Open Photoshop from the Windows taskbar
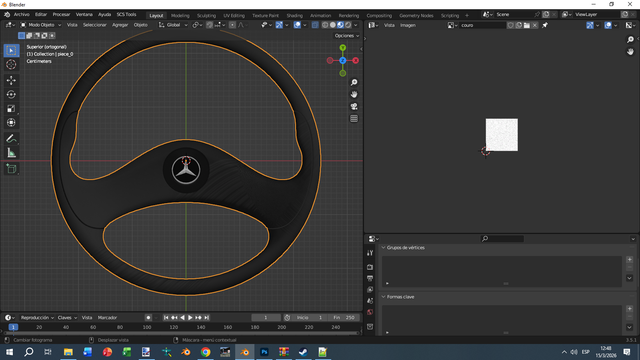This screenshot has height=360, width=640. point(264,352)
